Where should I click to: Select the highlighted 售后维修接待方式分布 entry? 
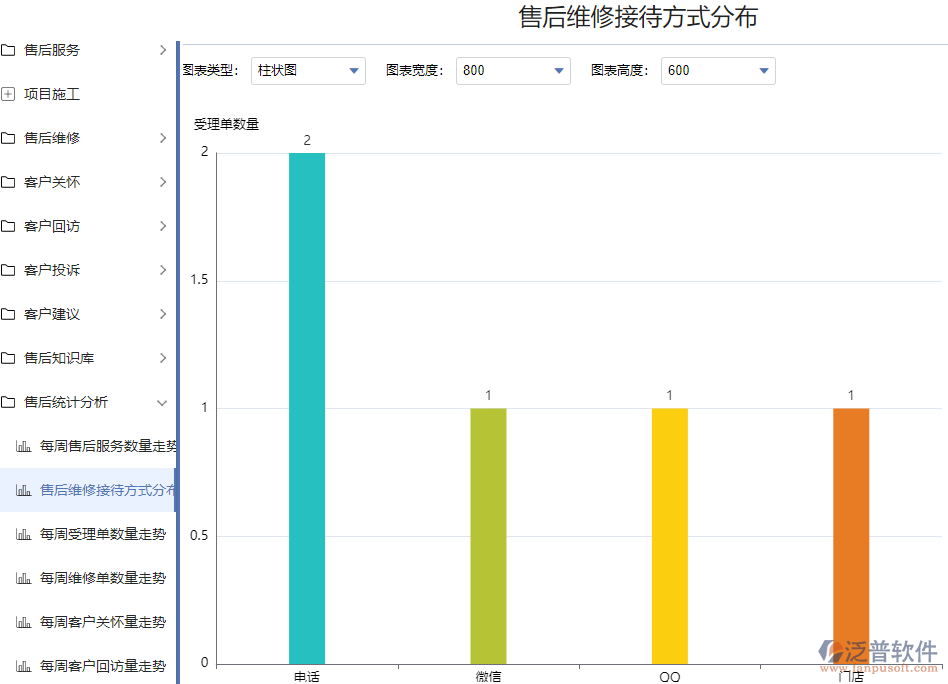point(107,490)
